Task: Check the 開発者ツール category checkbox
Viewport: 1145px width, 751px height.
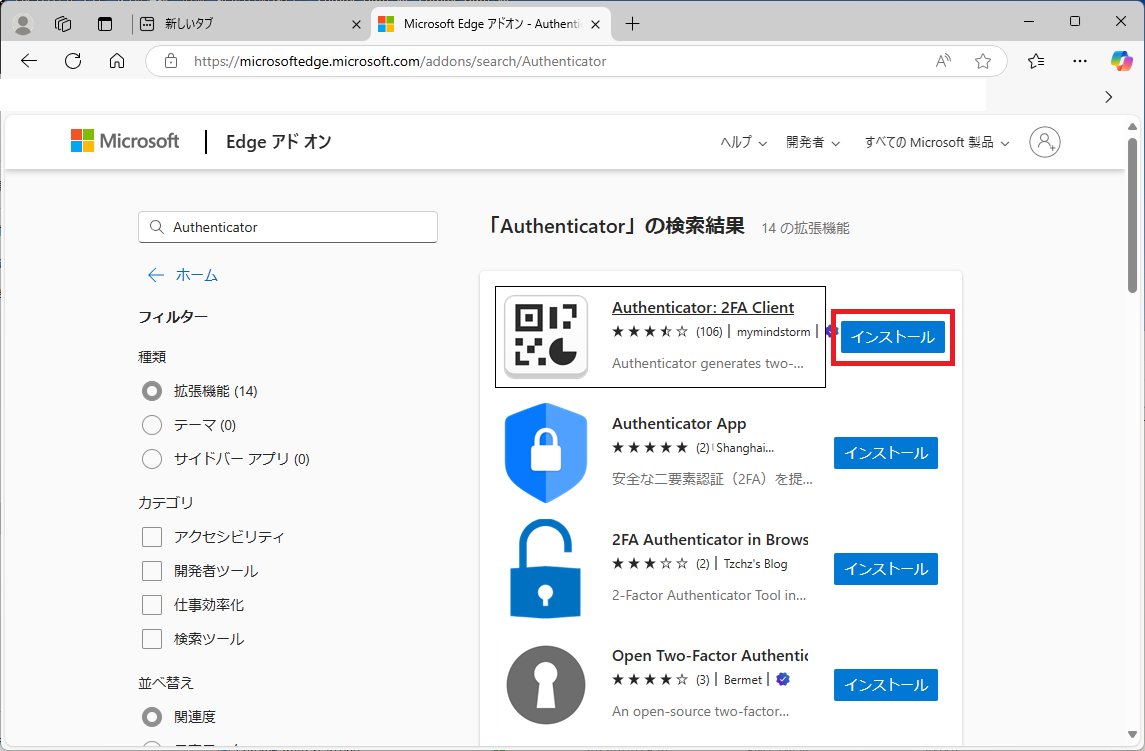Action: [x=151, y=570]
